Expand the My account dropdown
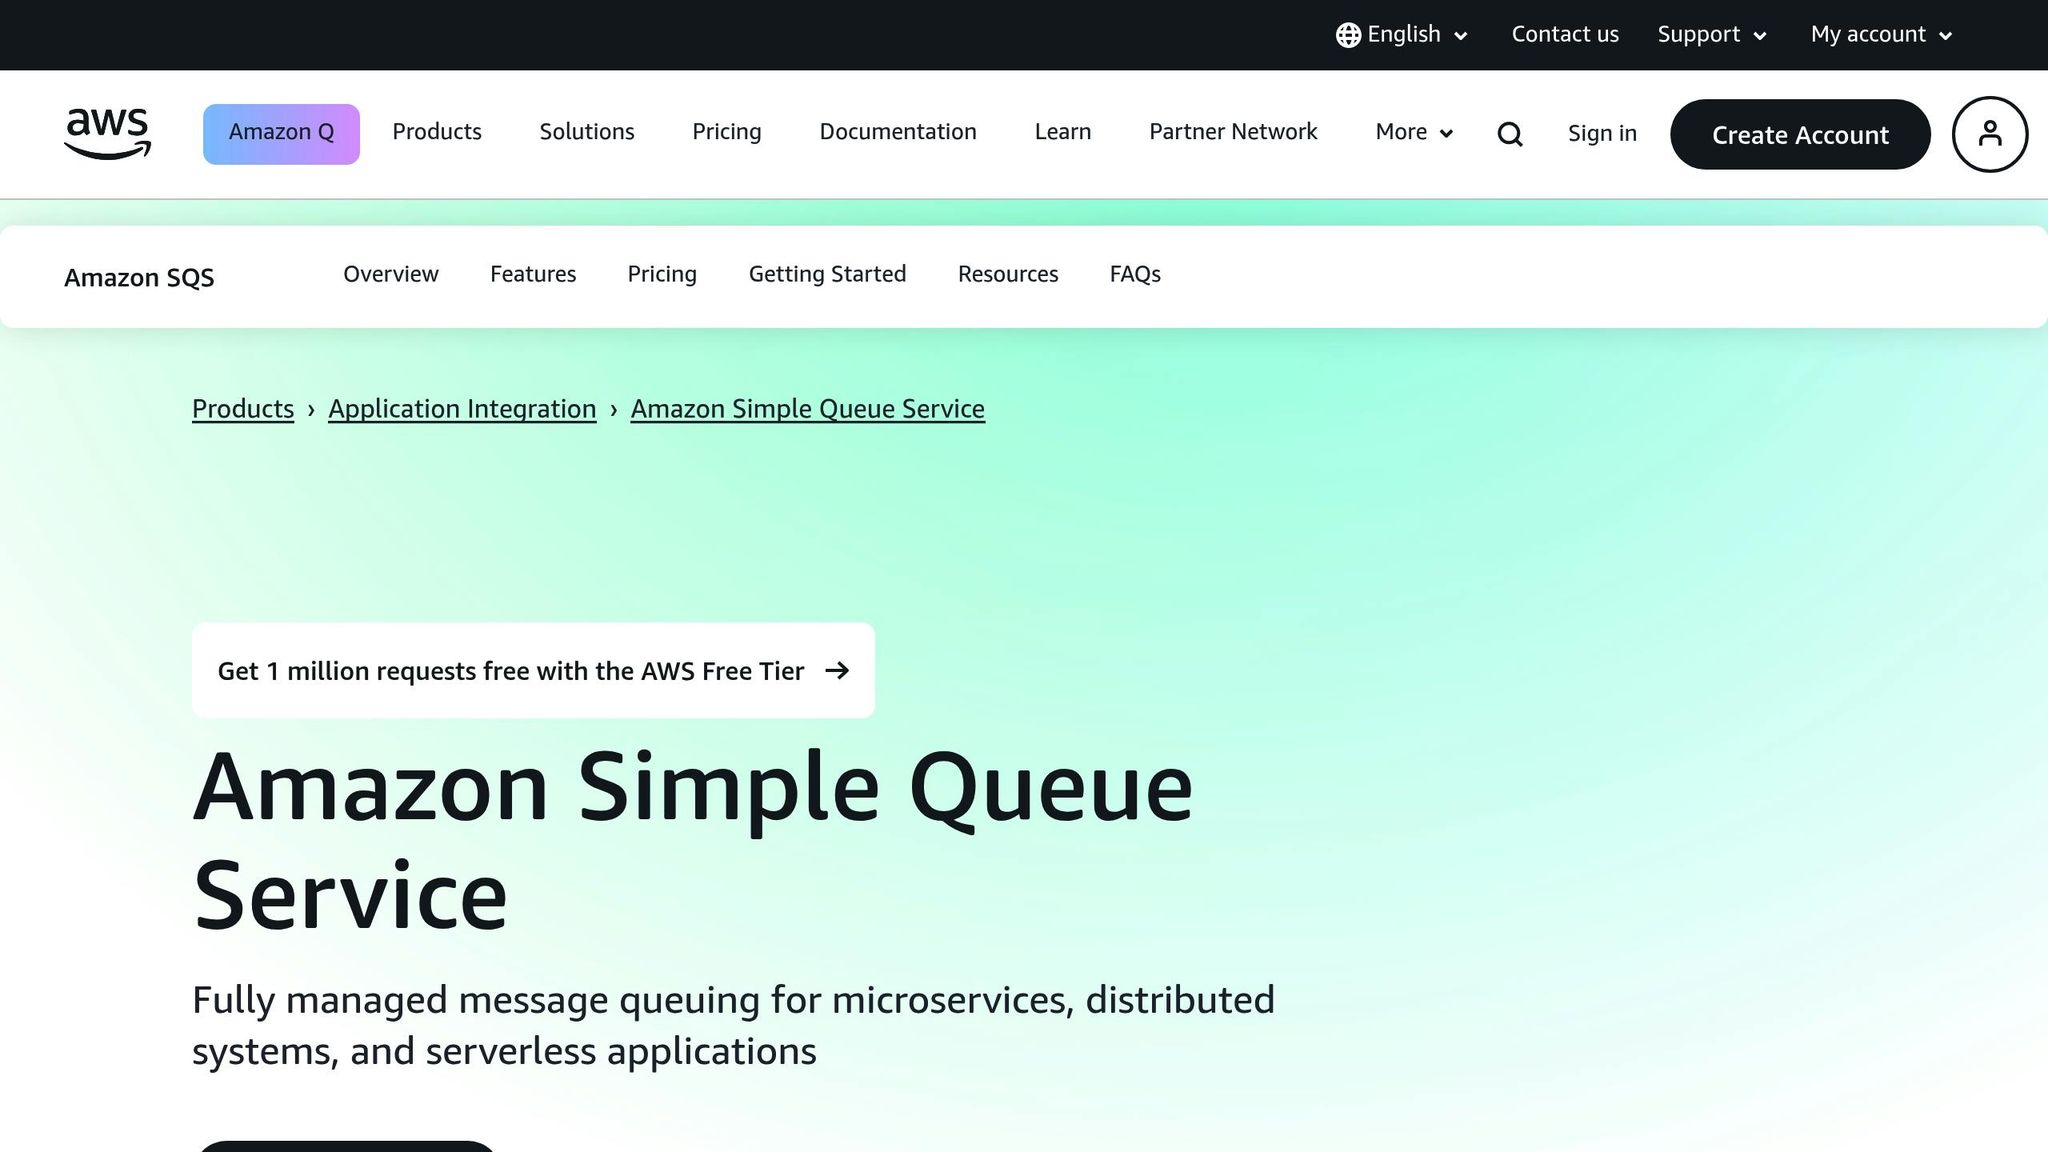Viewport: 2048px width, 1152px height. (1881, 35)
